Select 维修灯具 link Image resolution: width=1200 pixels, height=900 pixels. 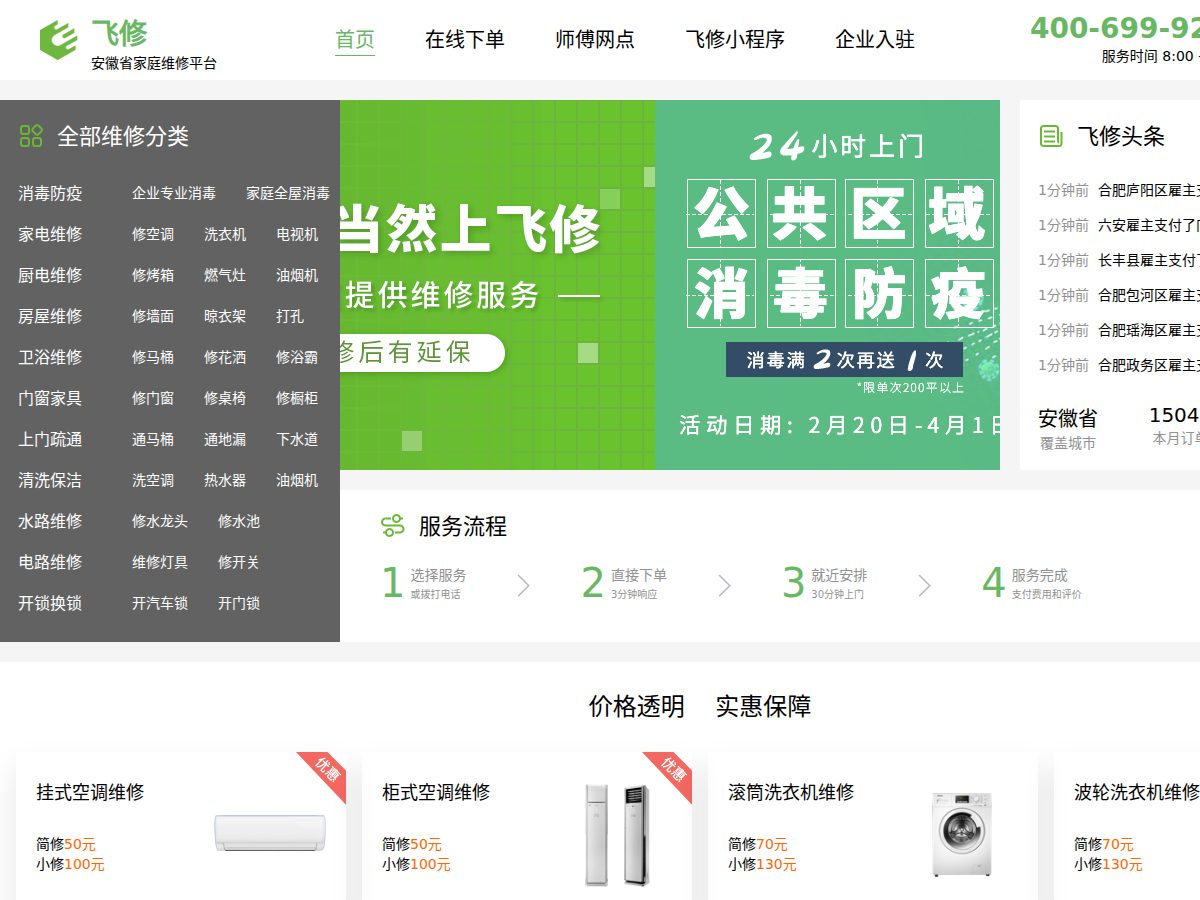point(160,562)
